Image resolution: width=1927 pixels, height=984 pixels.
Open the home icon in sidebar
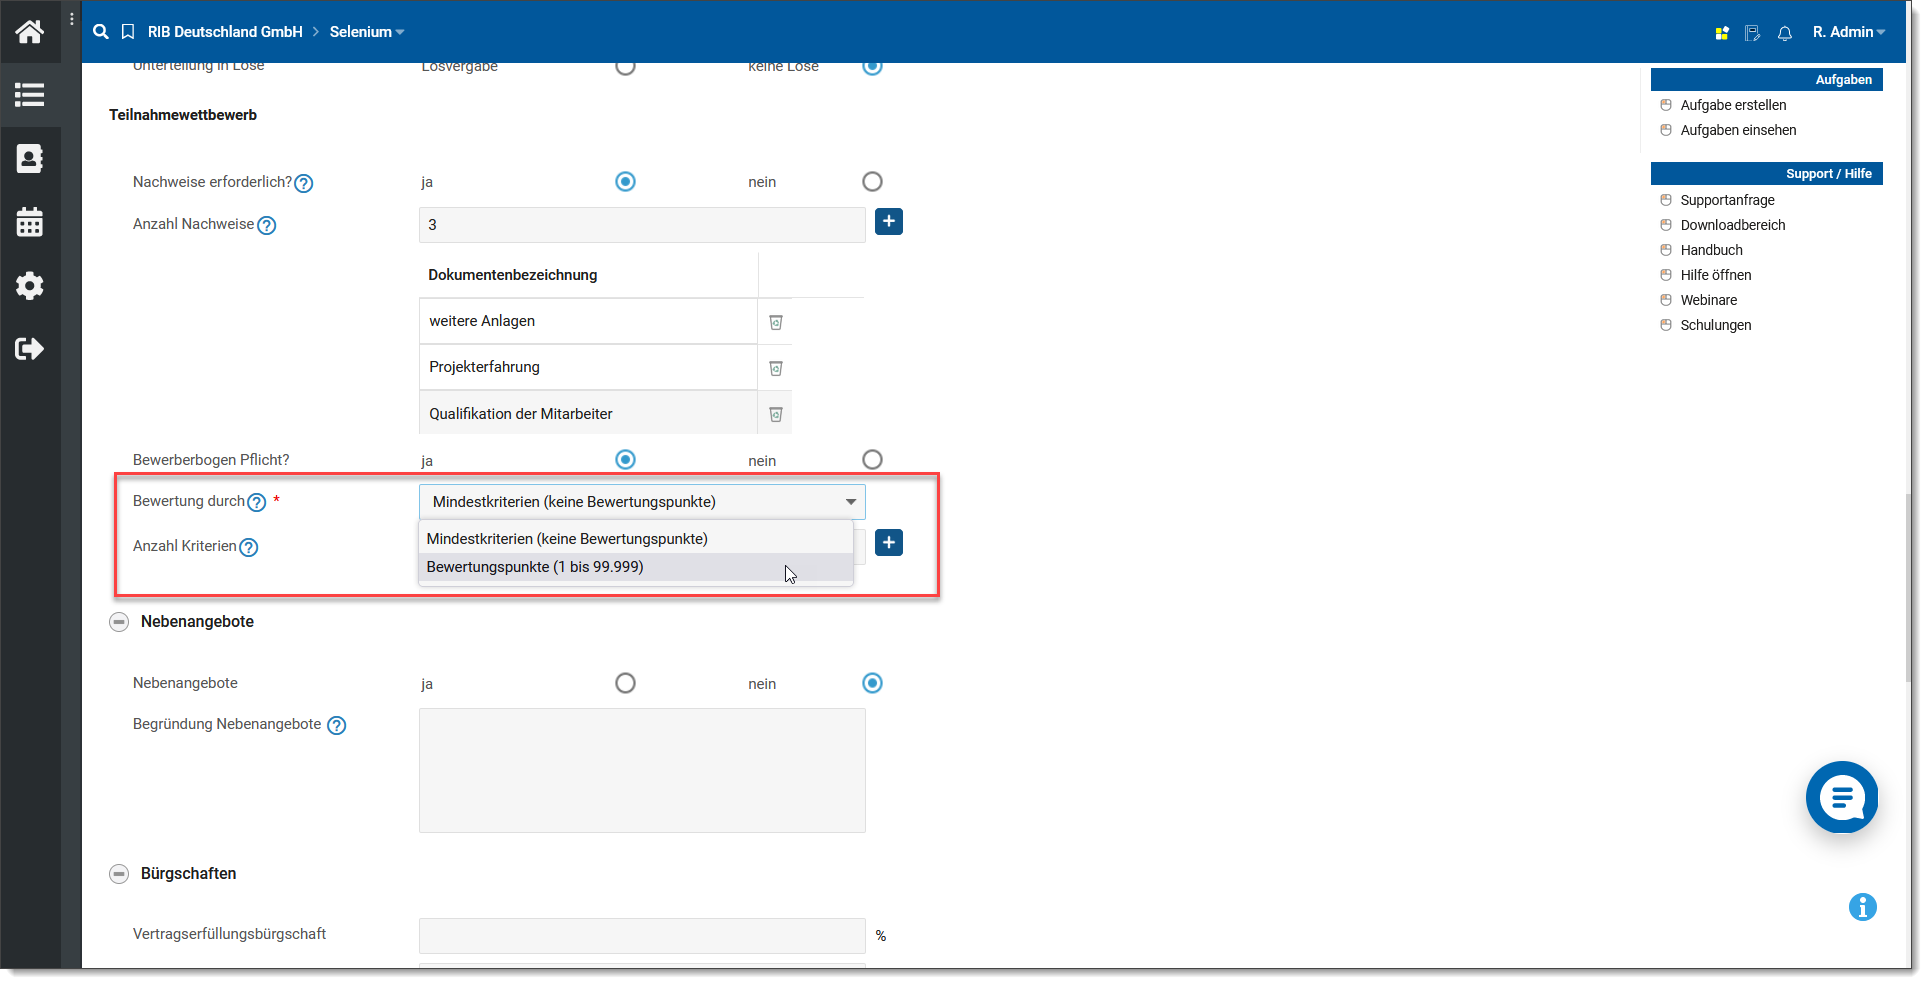point(30,32)
